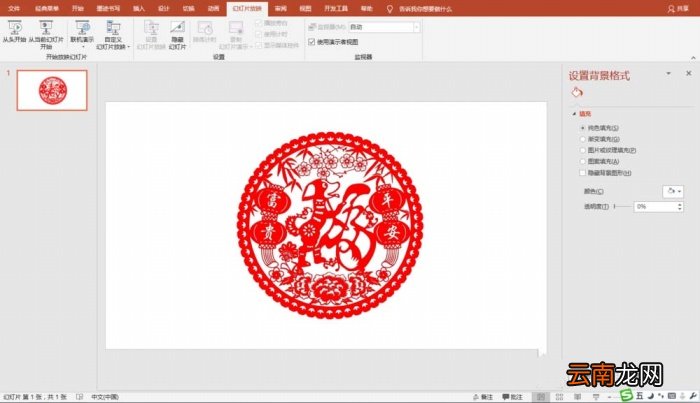Start Slide Show from status bar icon
The image size is (700, 403).
pyautogui.click(x=596, y=397)
